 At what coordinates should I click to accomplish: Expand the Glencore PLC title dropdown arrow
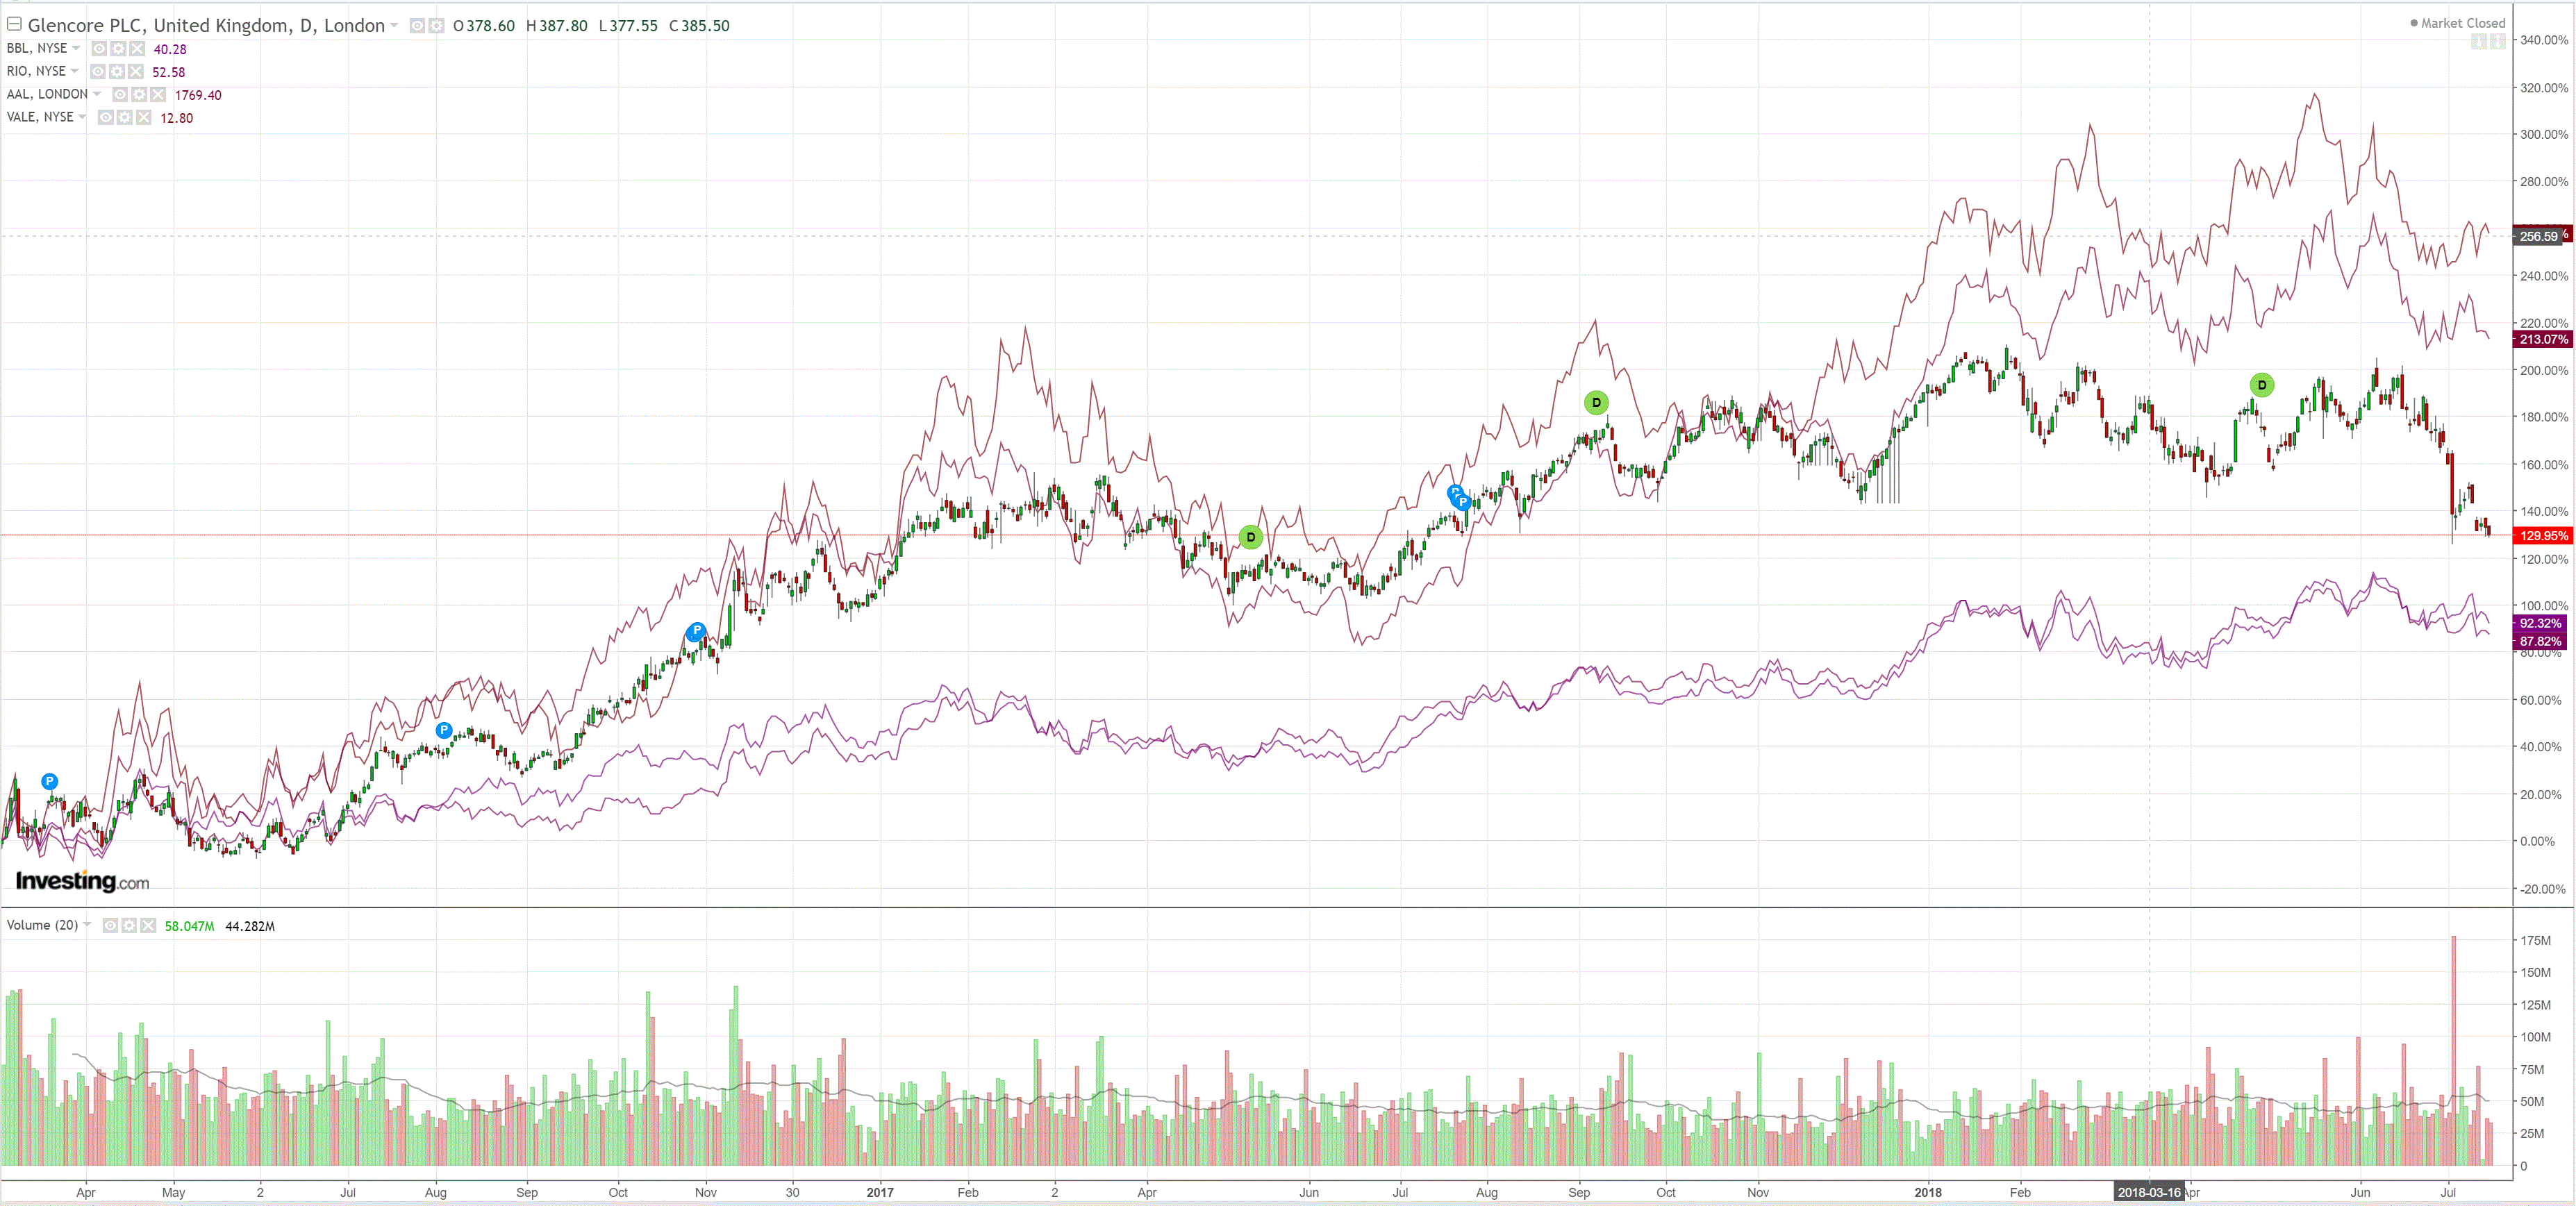tap(394, 26)
